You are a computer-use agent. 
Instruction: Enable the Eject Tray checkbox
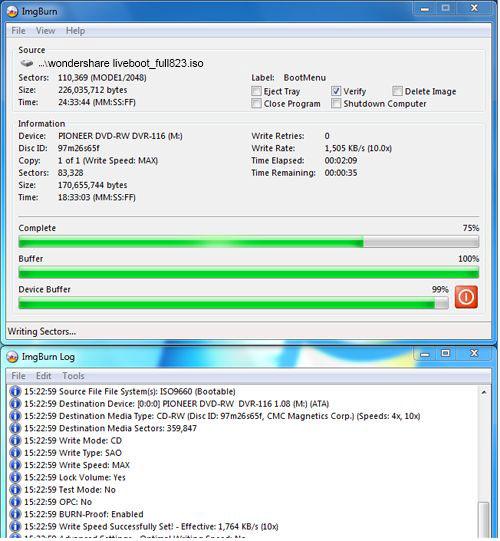pyautogui.click(x=256, y=91)
